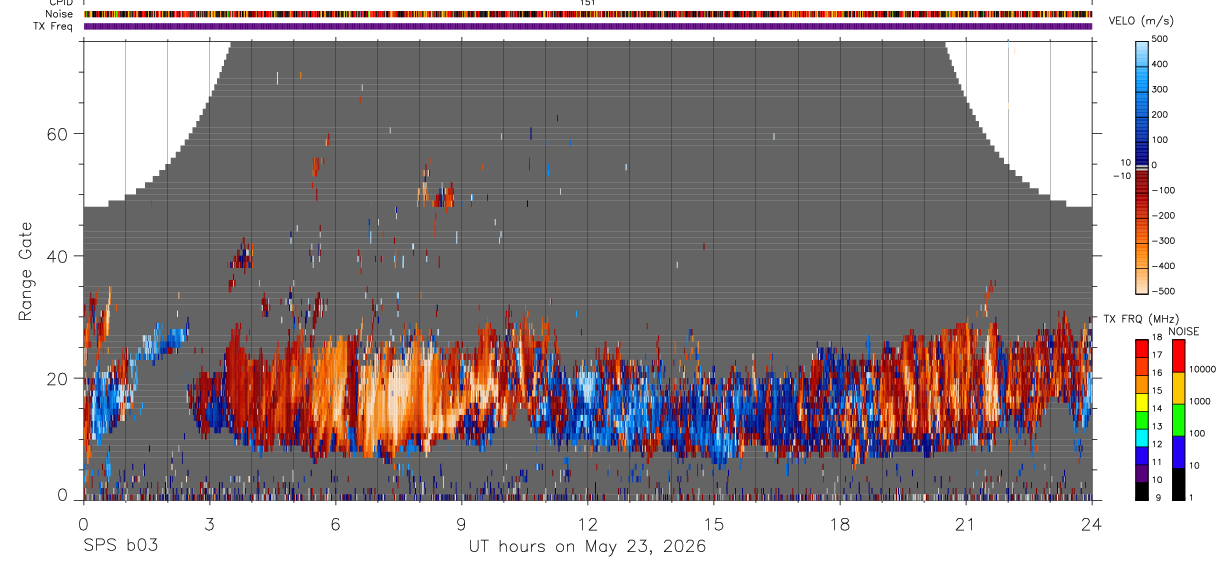Click the 'SPS b03' radar label
The image size is (1228, 567).
(119, 546)
